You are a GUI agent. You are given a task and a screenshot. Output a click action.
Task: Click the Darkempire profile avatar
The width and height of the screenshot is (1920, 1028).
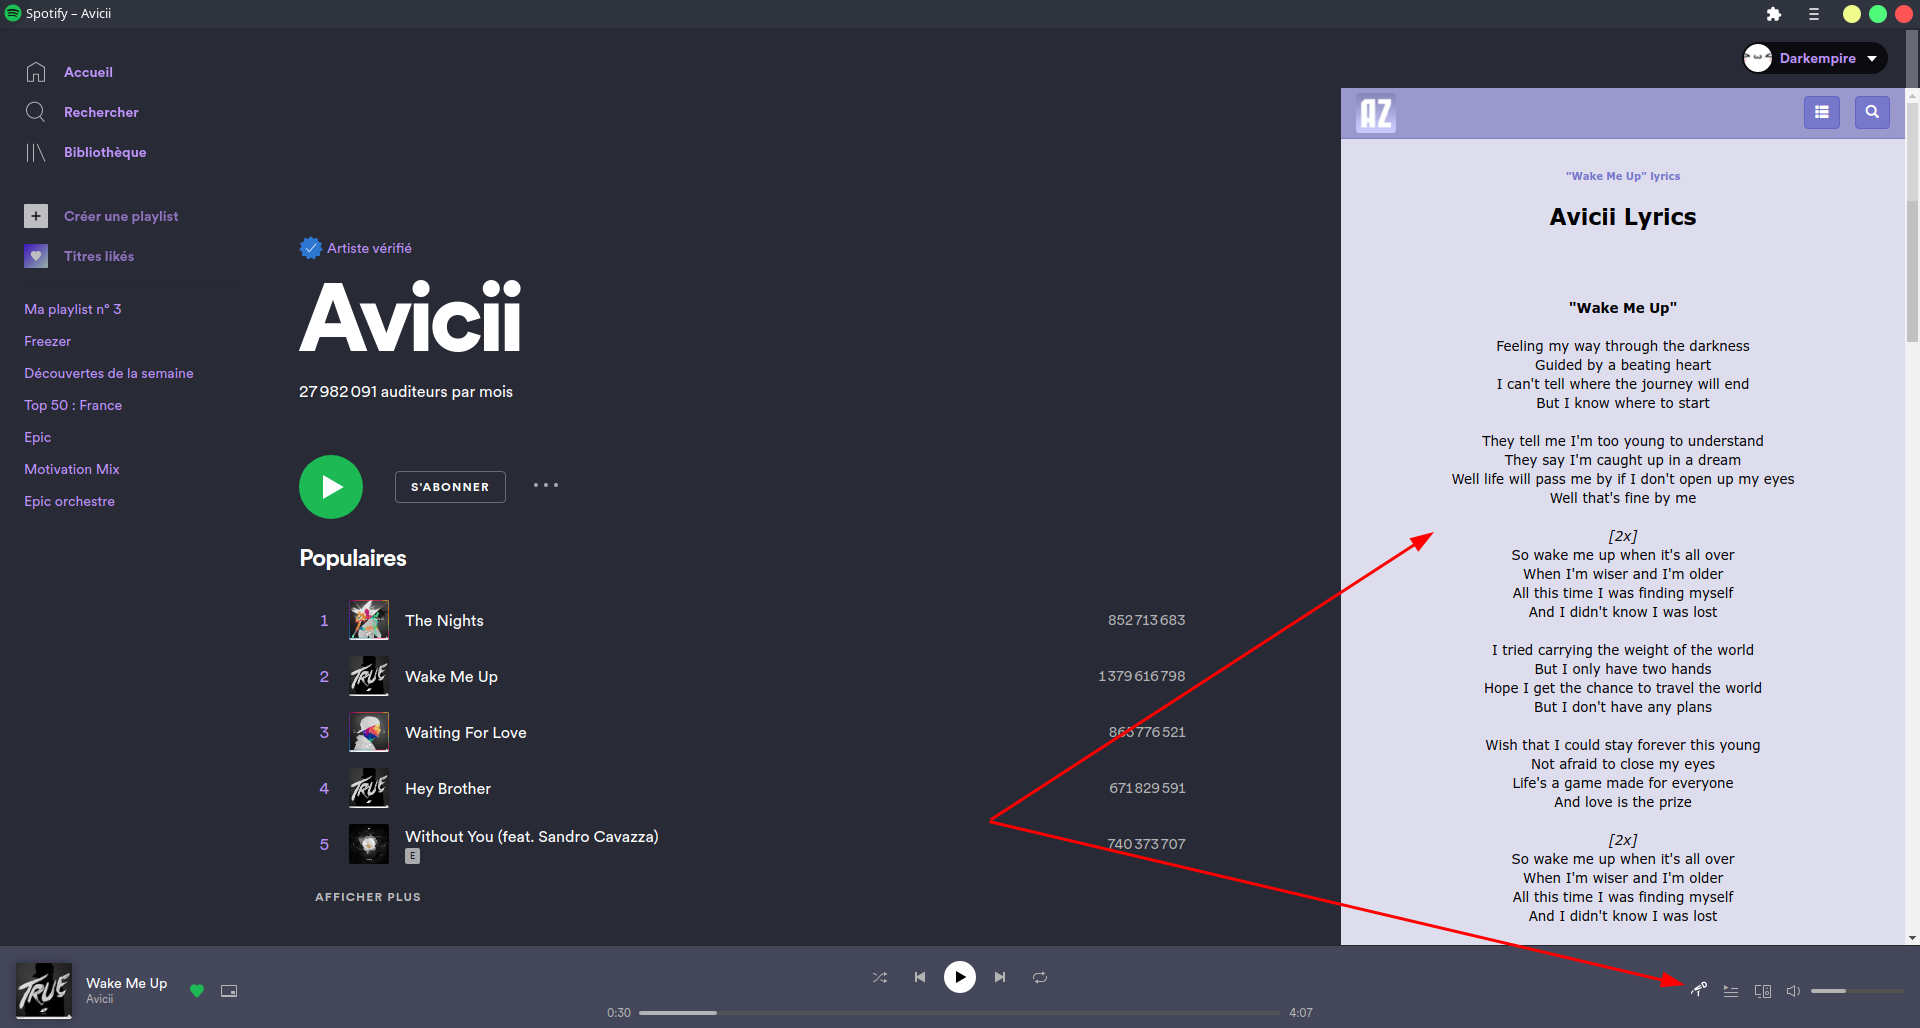pyautogui.click(x=1758, y=58)
